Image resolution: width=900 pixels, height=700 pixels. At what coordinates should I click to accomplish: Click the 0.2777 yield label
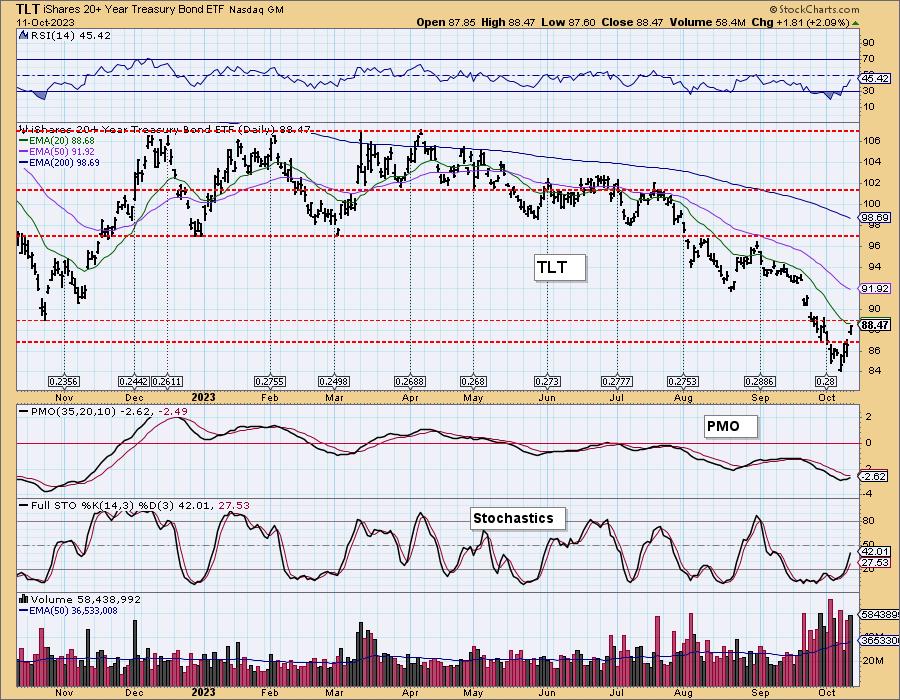[x=617, y=382]
